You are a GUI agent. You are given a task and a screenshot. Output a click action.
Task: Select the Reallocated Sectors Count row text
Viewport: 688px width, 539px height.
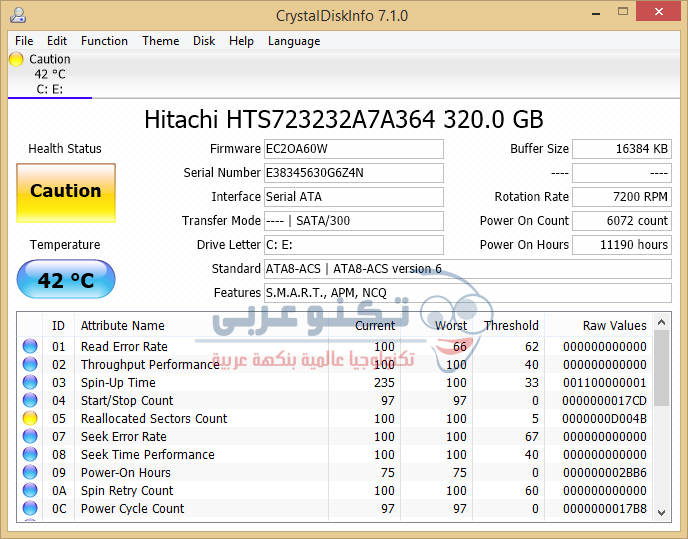[154, 419]
